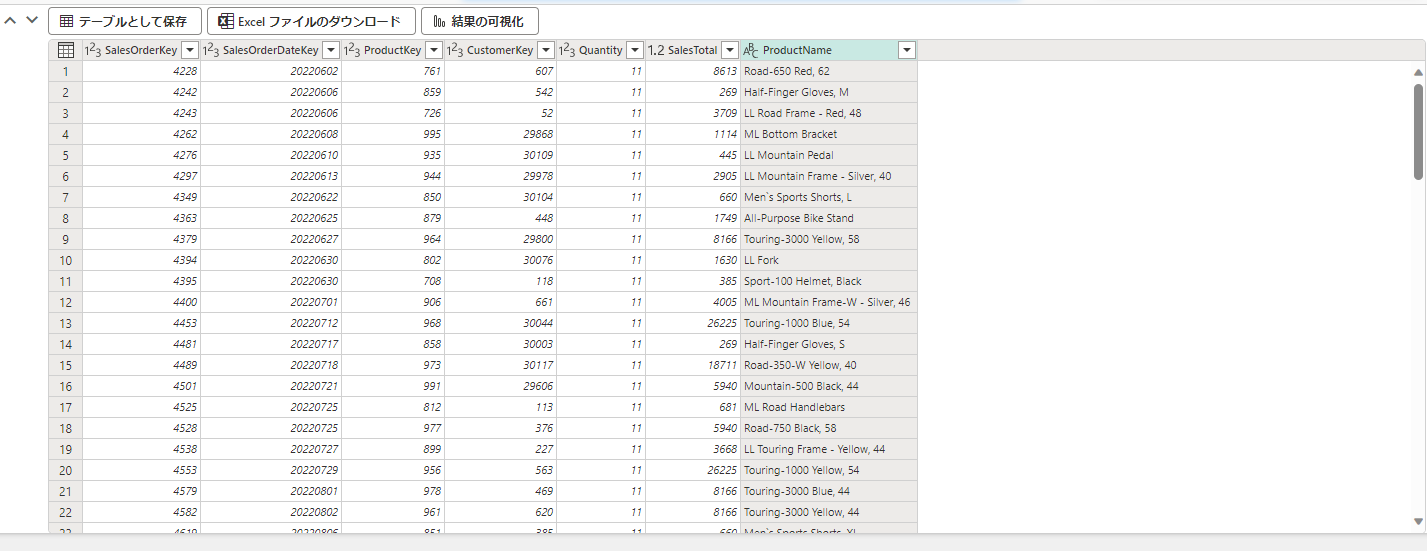Select the Quantity column header
This screenshot has width=1427, height=551.
point(600,50)
